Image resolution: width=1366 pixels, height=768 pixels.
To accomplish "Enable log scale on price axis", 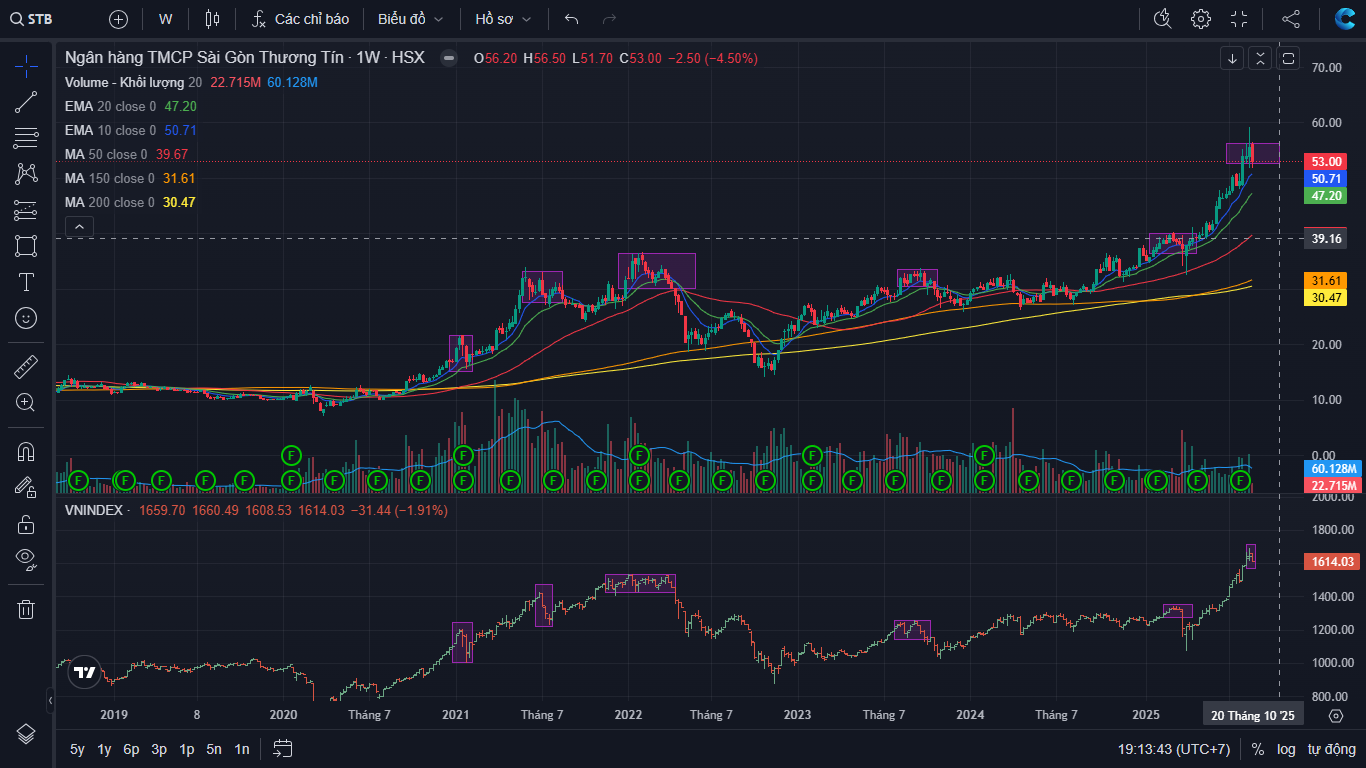I will 1286,749.
